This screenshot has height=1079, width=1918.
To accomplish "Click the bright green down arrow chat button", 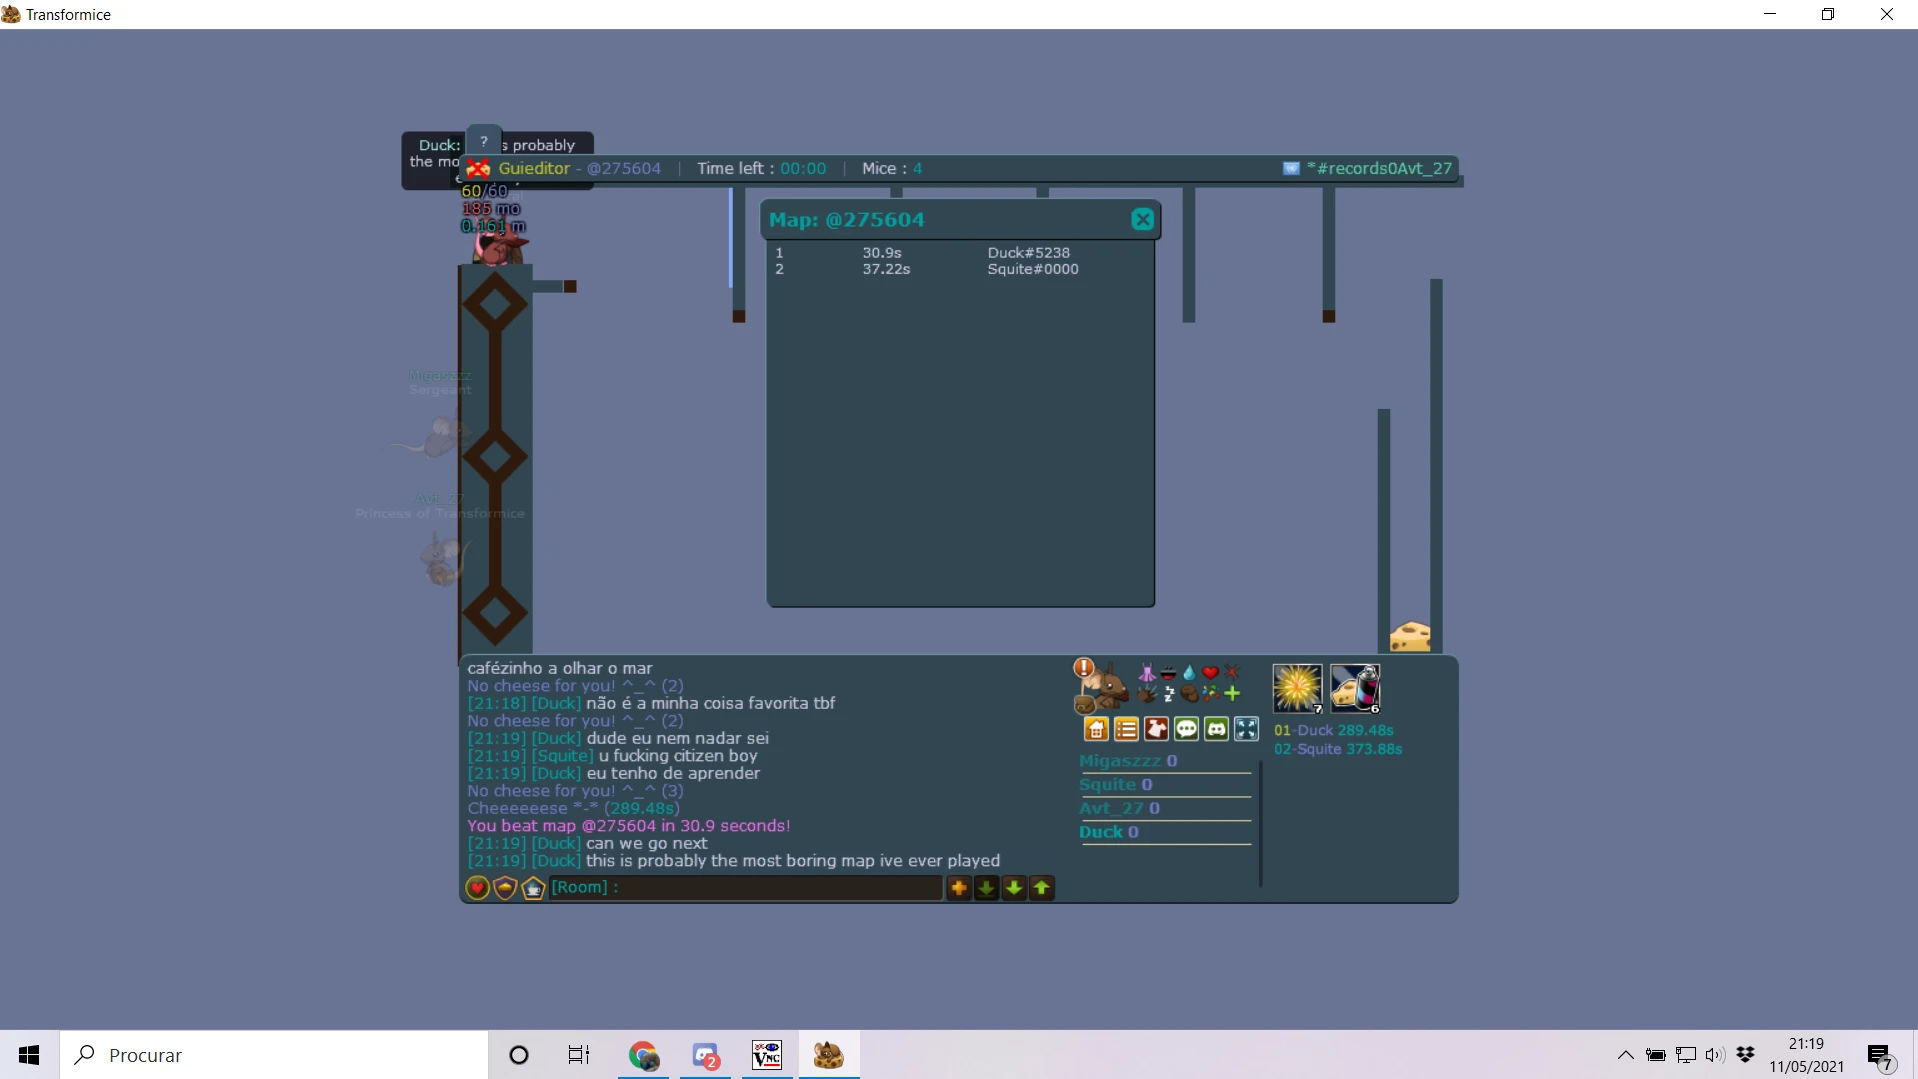I will [1014, 888].
